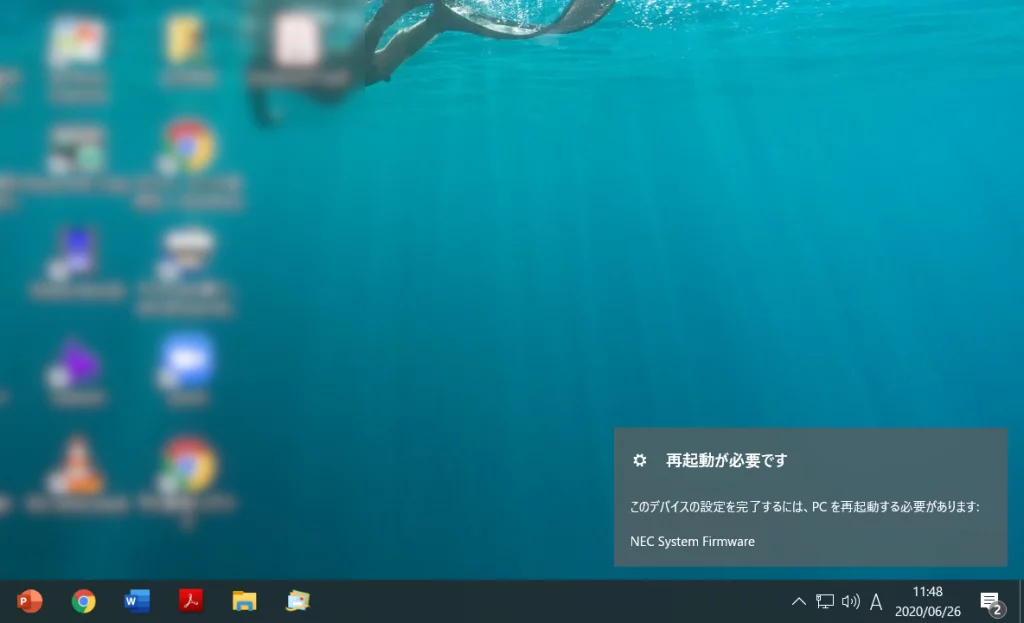Open PowerPoint from the taskbar
The image size is (1024, 623).
[x=30, y=601]
